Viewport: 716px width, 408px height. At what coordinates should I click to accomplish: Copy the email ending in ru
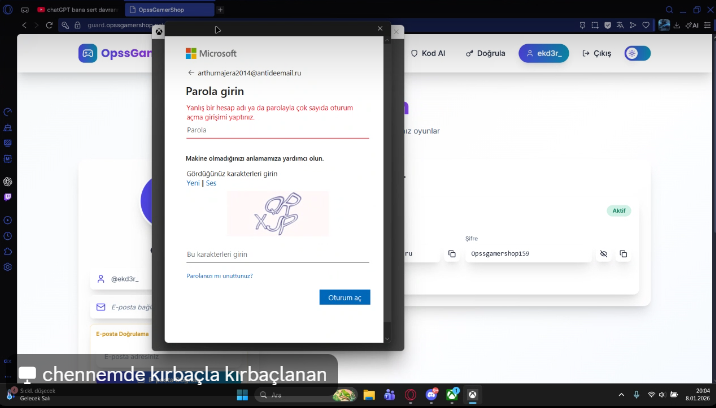tap(452, 254)
